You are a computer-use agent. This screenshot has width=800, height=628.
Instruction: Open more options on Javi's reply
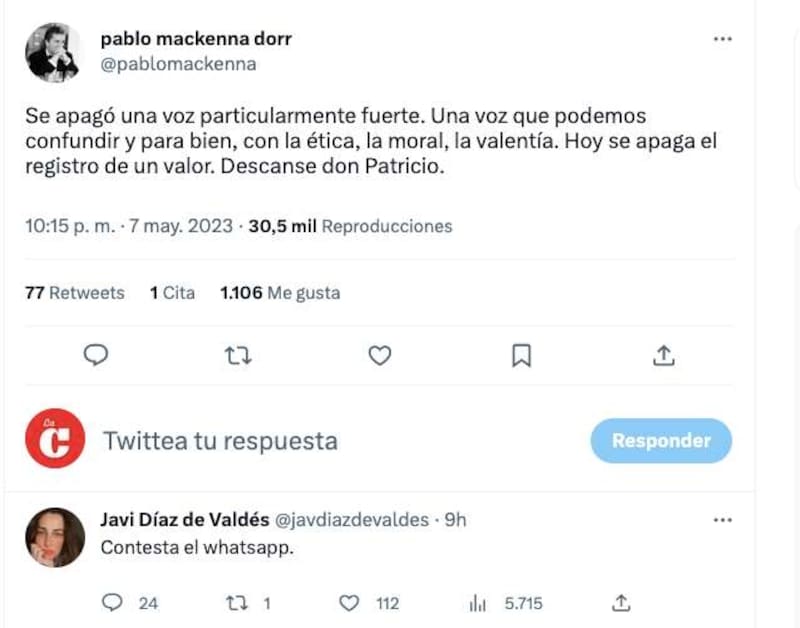(x=722, y=520)
